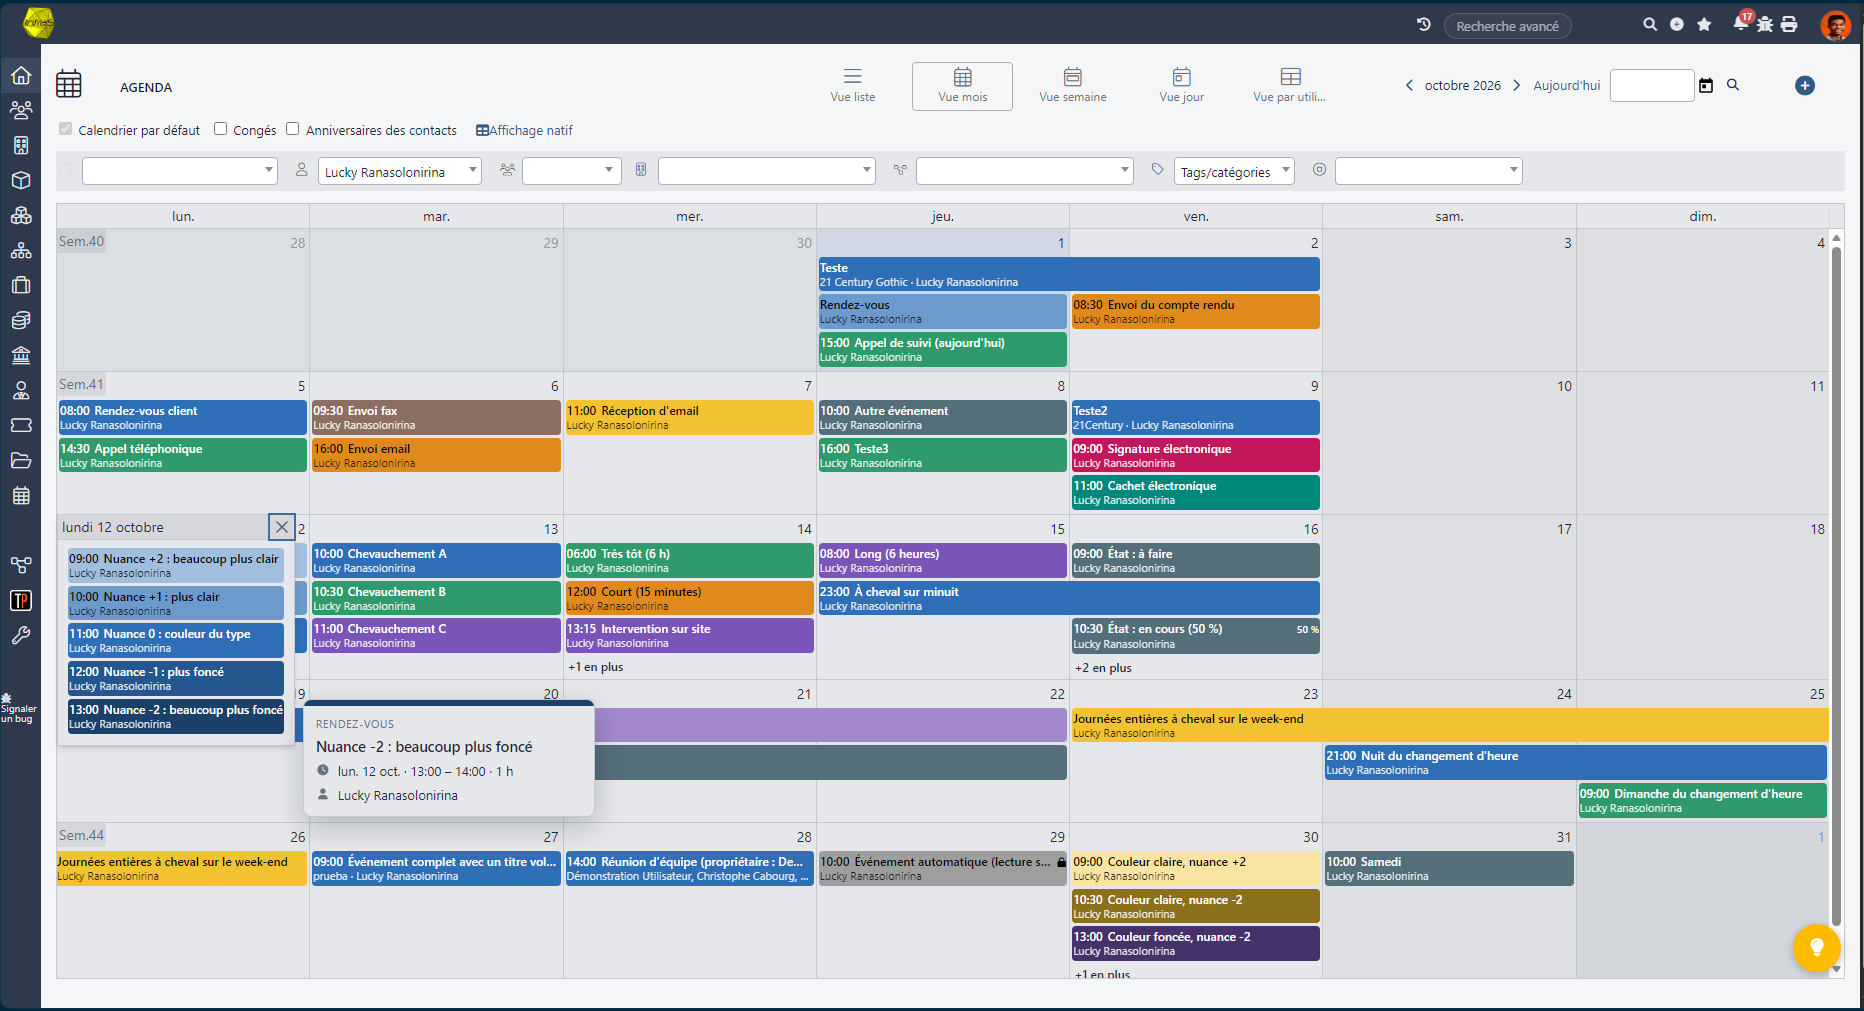The image size is (1864, 1011).
Task: Expand '+2 en plus' on October 16
Action: [x=1103, y=668]
